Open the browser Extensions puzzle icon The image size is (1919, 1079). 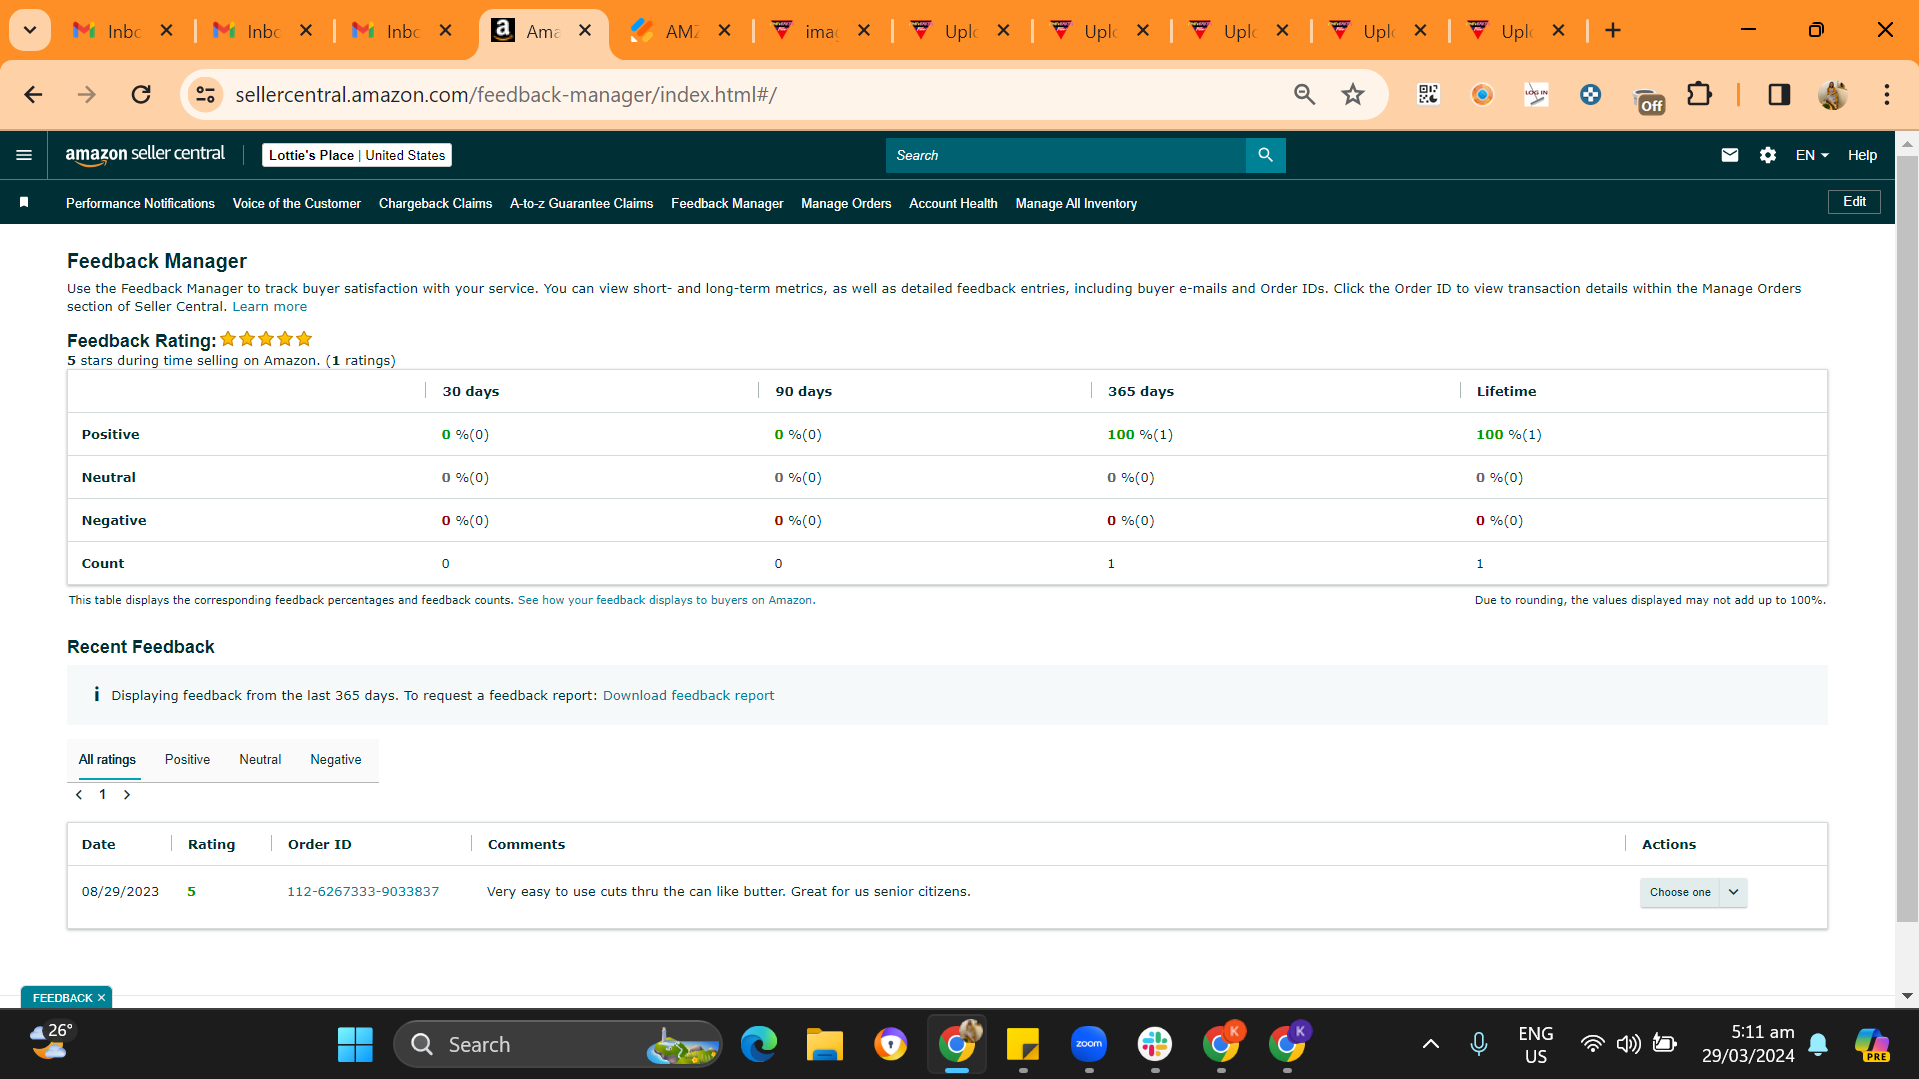pos(1699,94)
